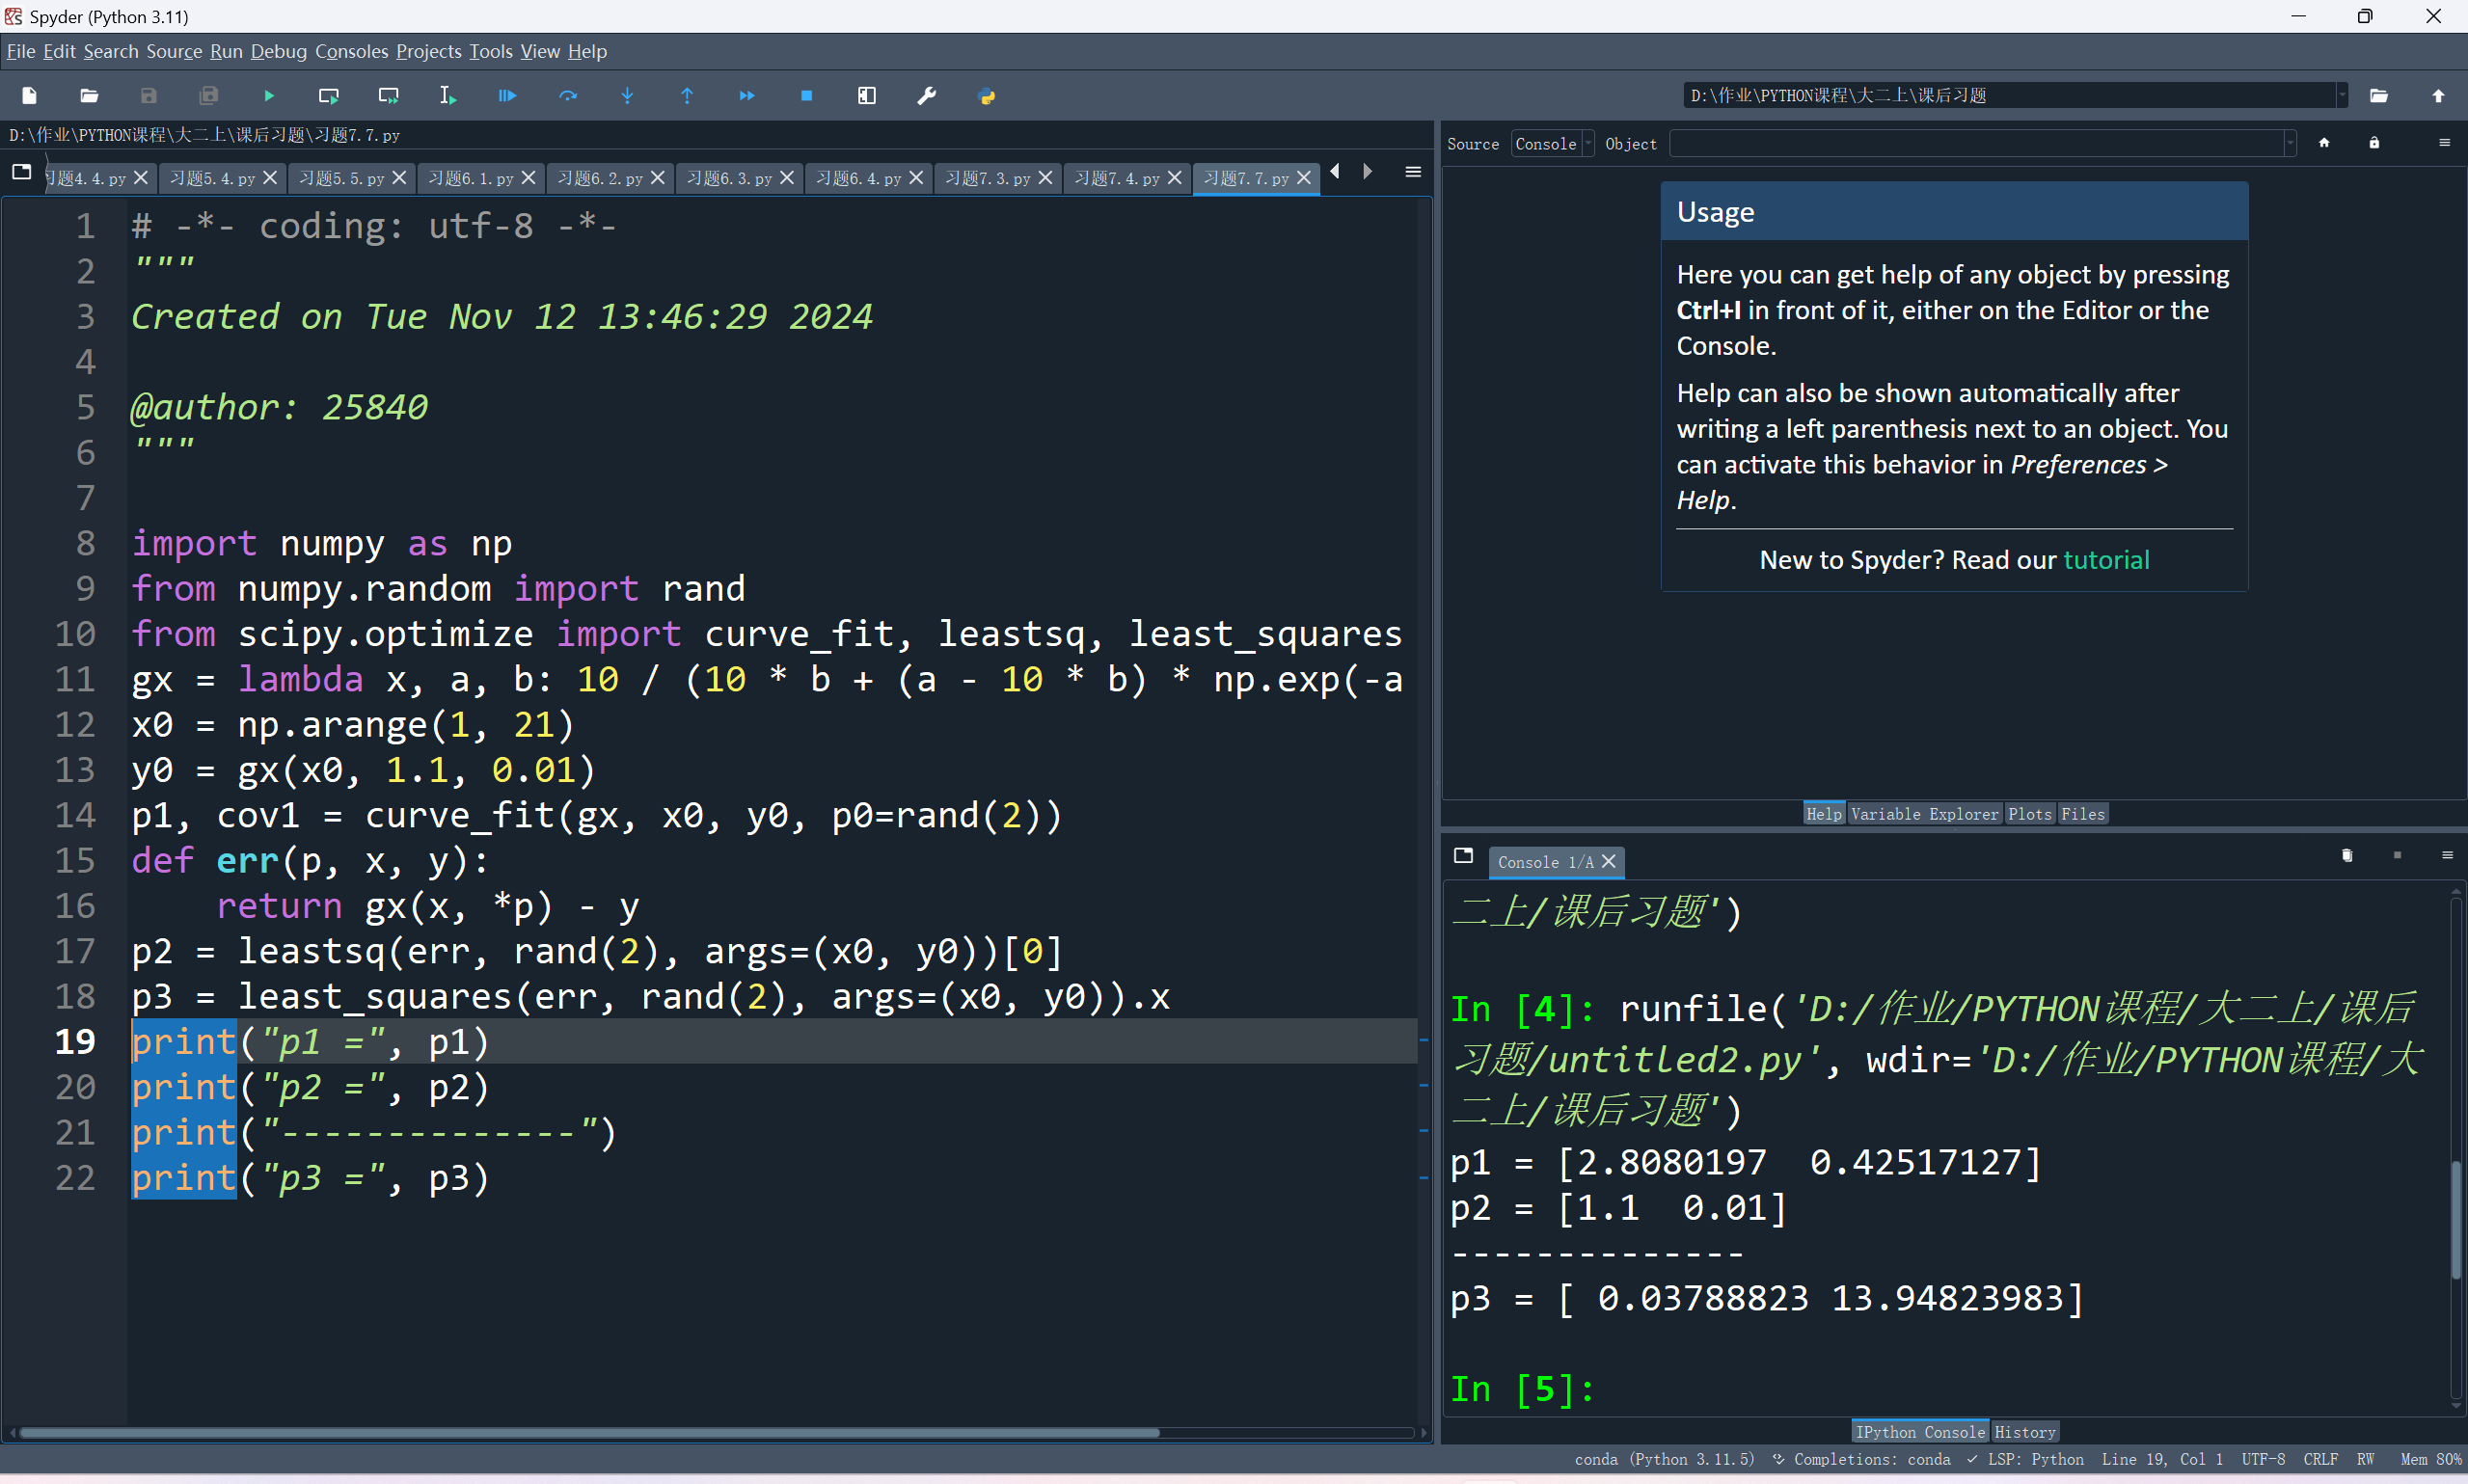Screen dimensions: 2468x1484
Task: Open Preferences via the wrench icon
Action: pos(926,96)
